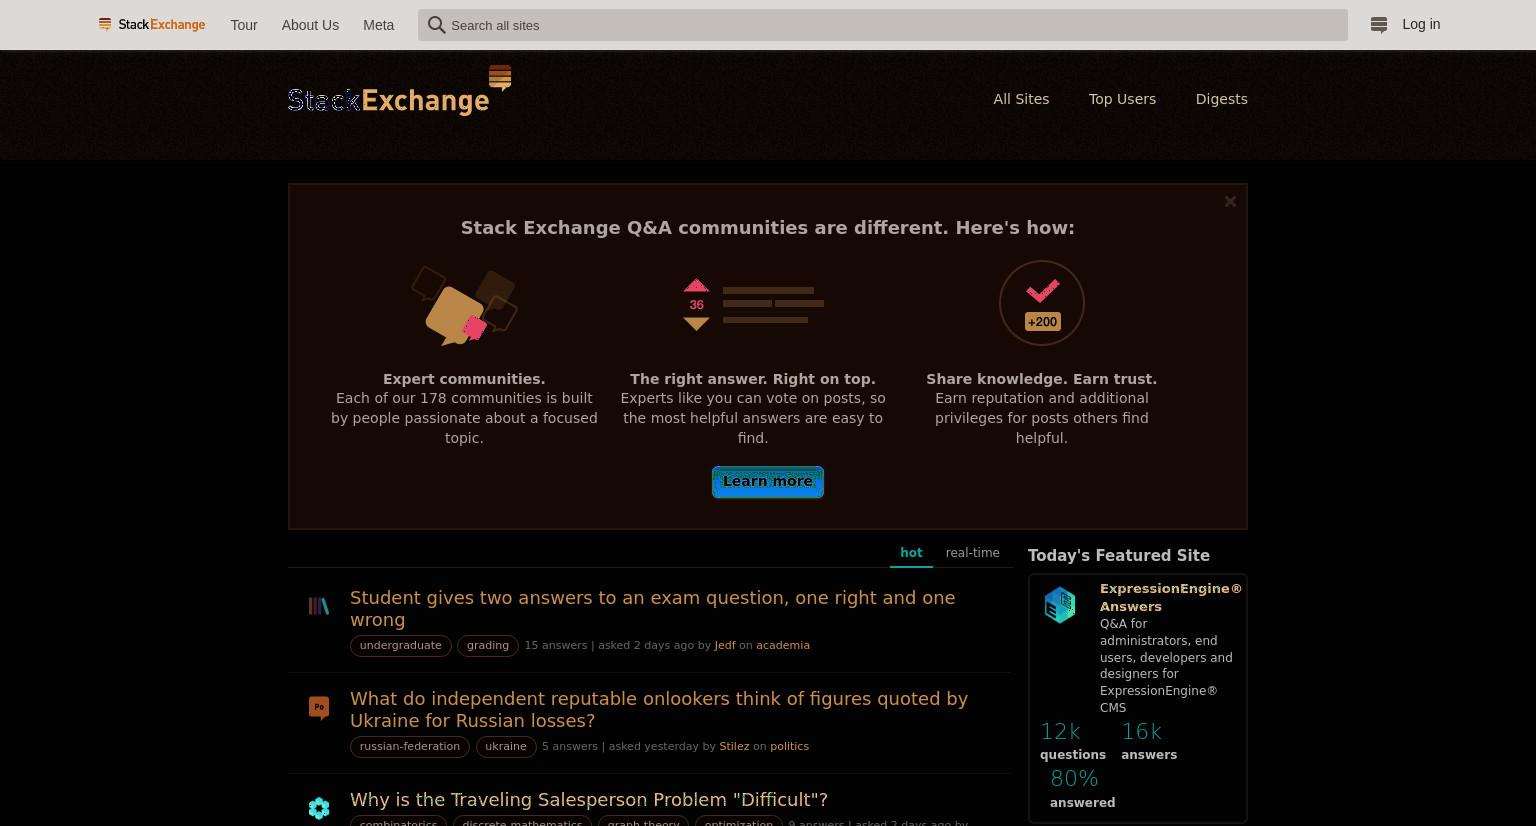
Task: Open the academia site link
Action: pyautogui.click(x=783, y=645)
